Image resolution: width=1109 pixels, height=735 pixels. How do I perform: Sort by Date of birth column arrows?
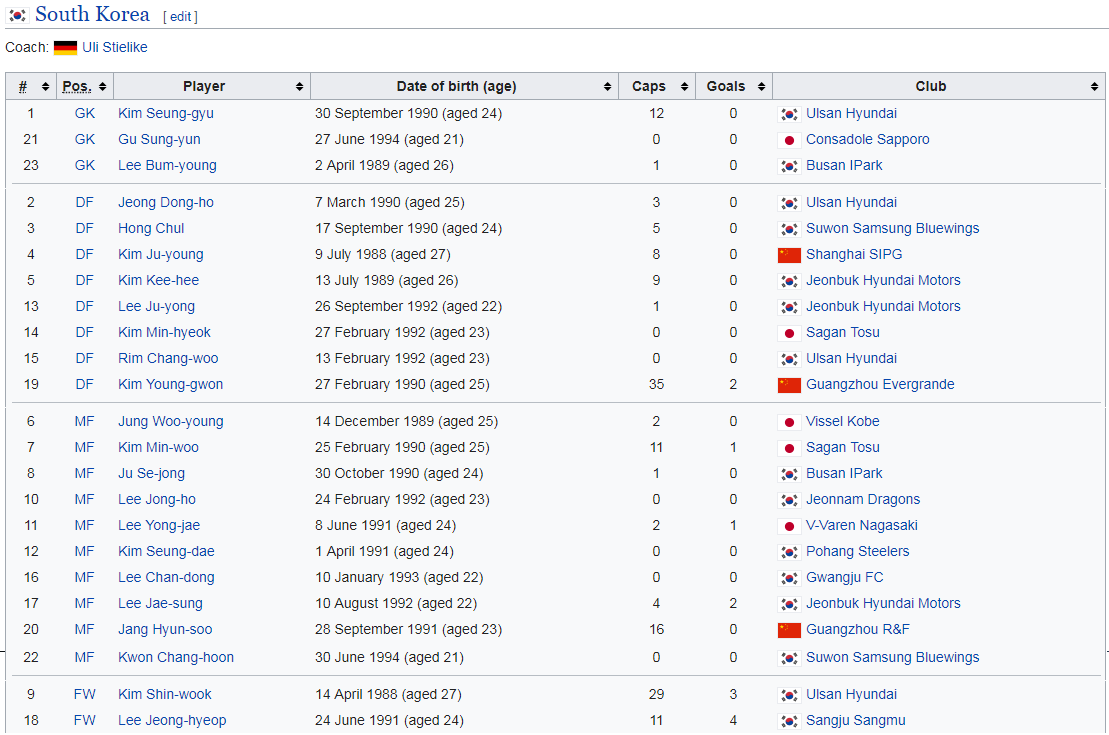pos(608,86)
